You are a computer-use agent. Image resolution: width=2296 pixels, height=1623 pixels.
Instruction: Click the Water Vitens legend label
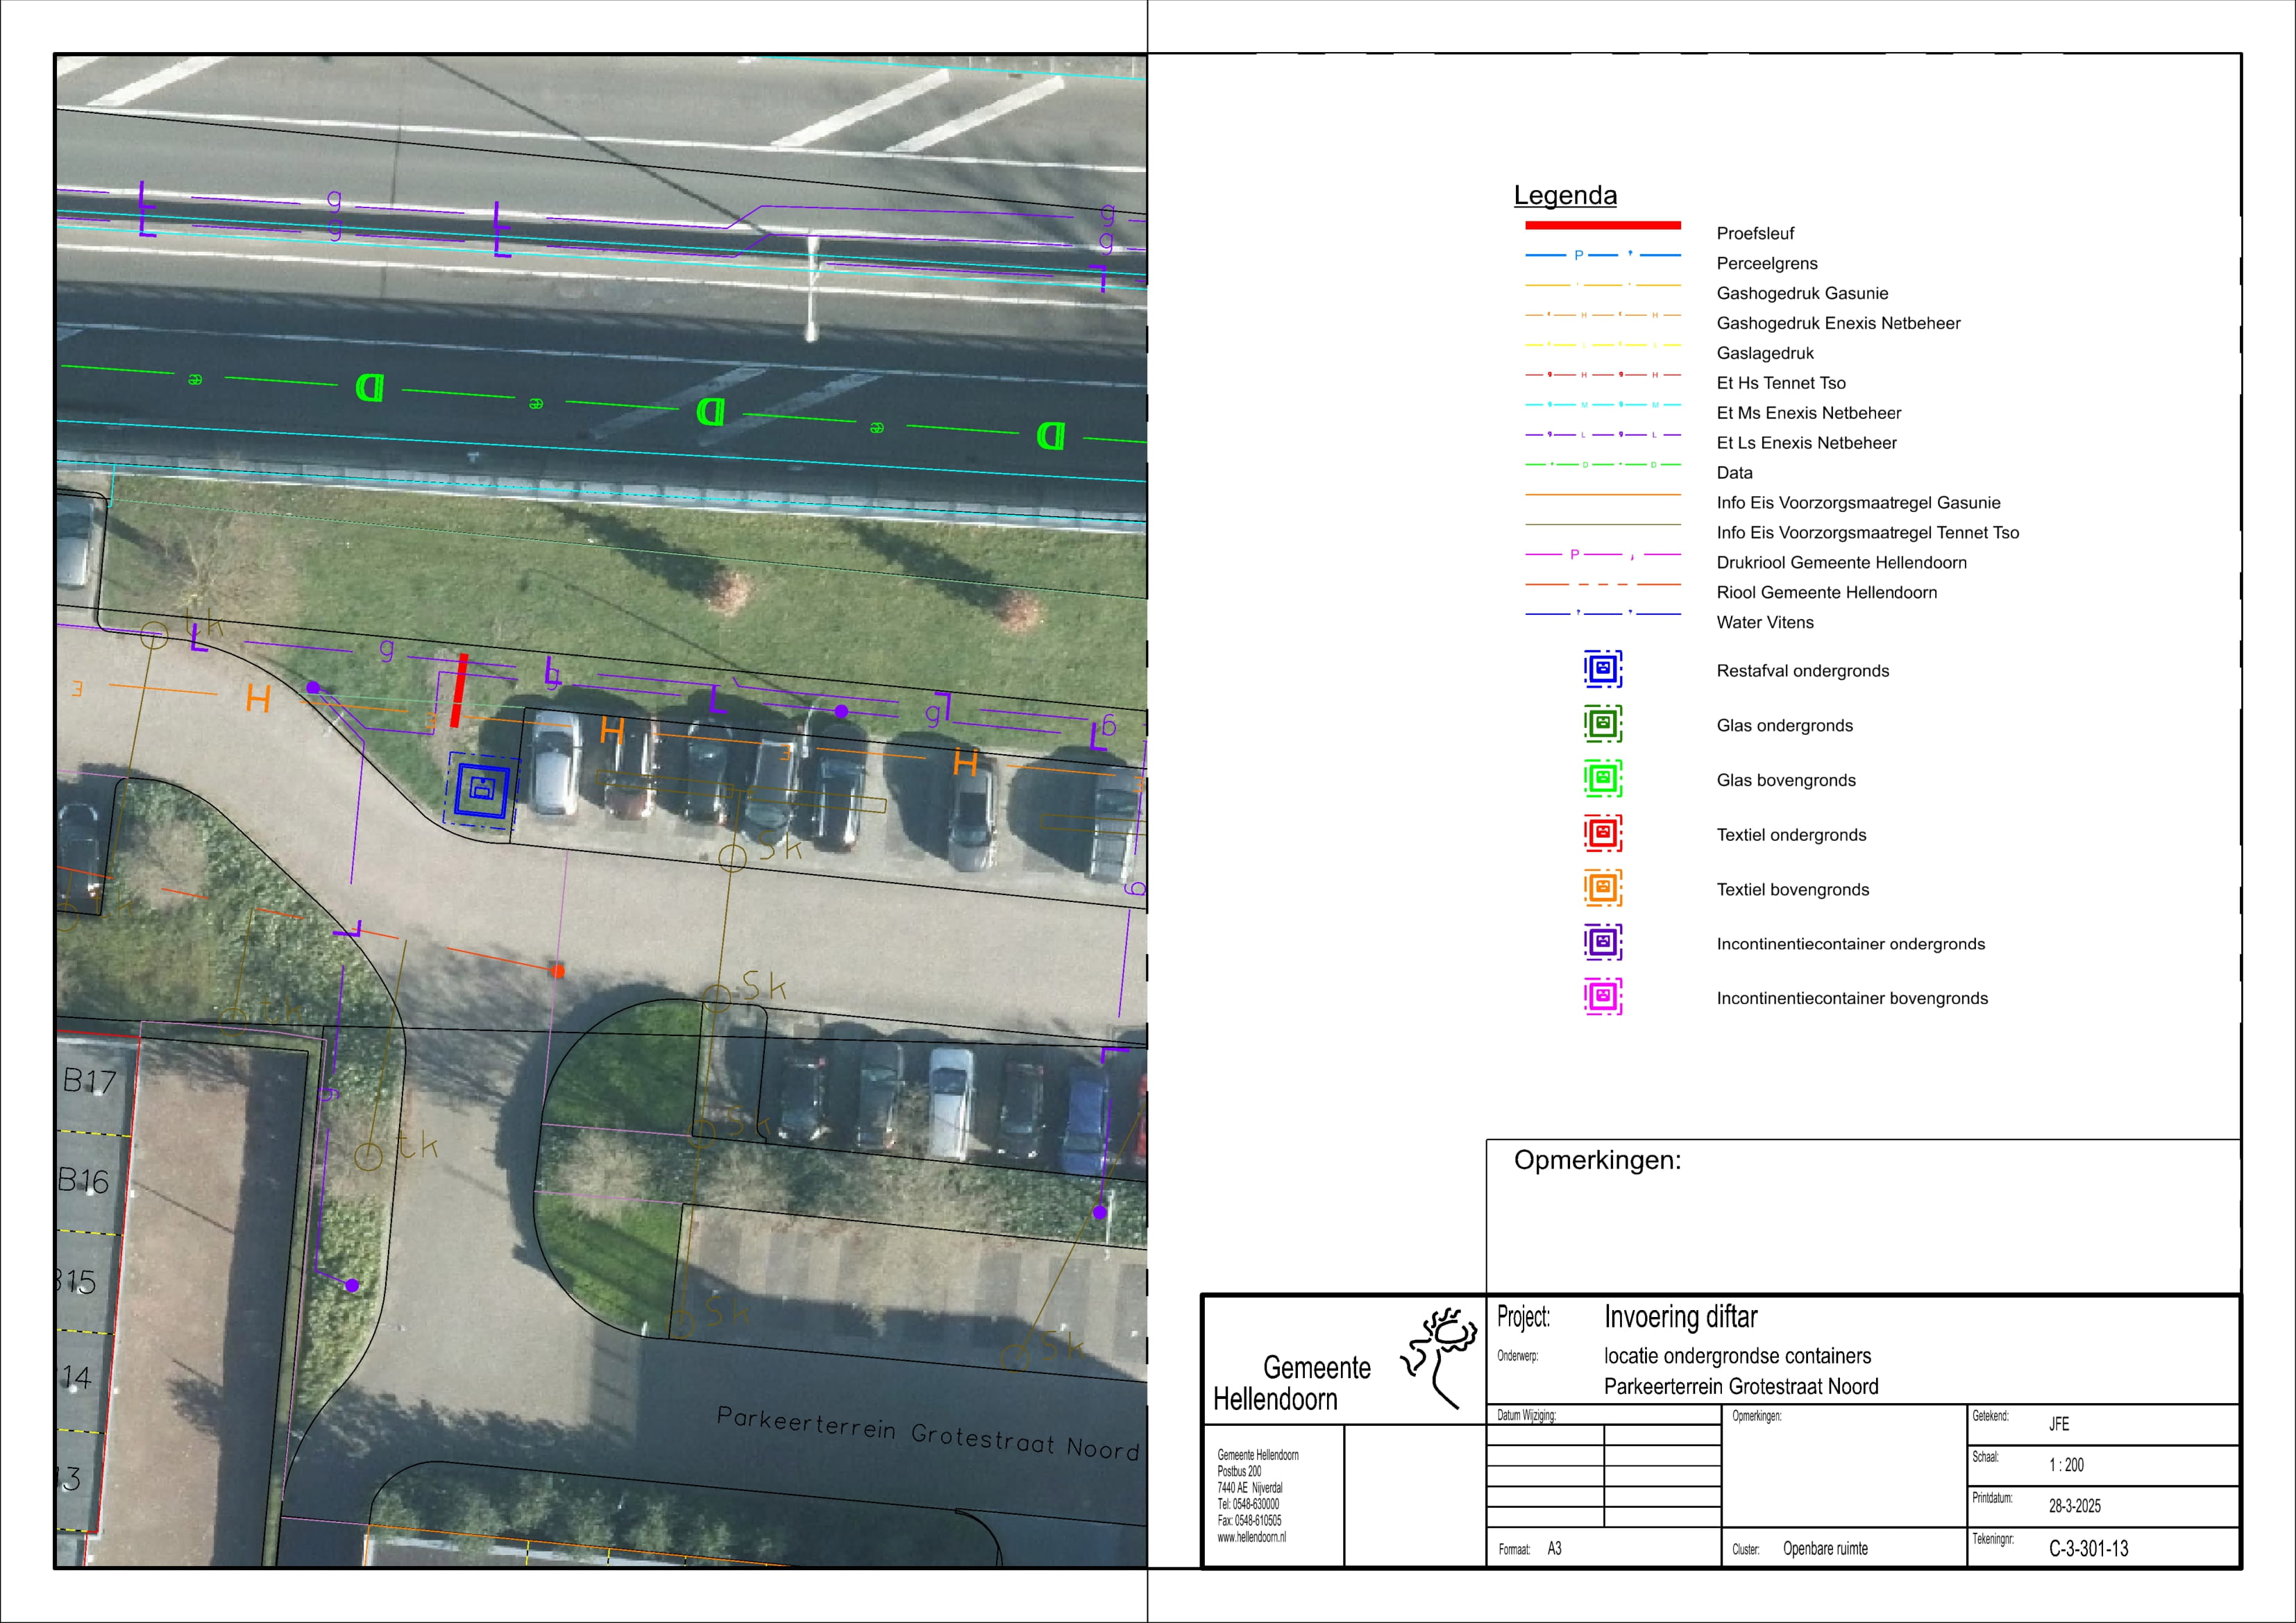1764,622
